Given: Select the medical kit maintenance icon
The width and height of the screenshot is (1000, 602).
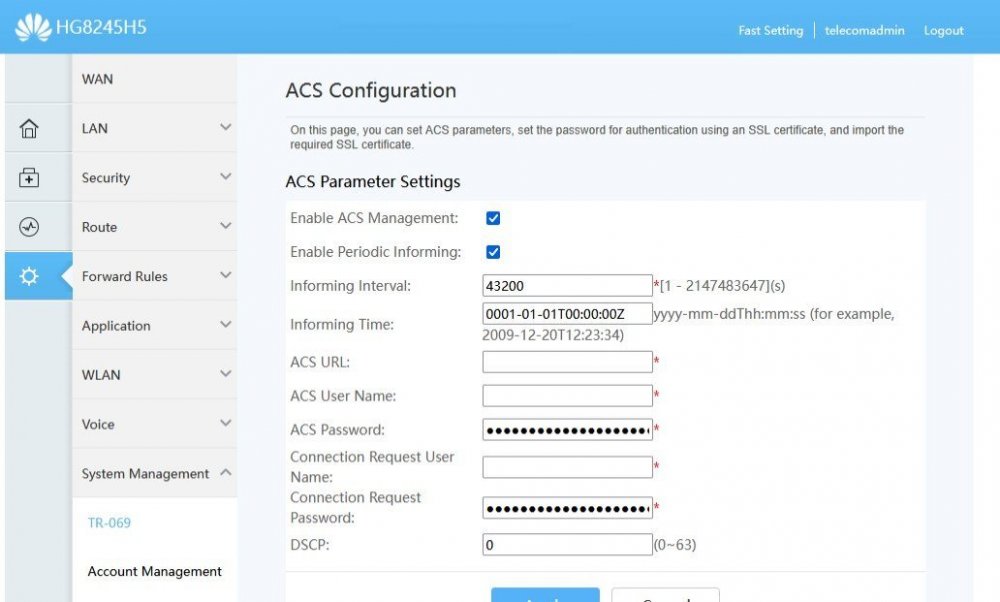Looking at the screenshot, I should 29,178.
